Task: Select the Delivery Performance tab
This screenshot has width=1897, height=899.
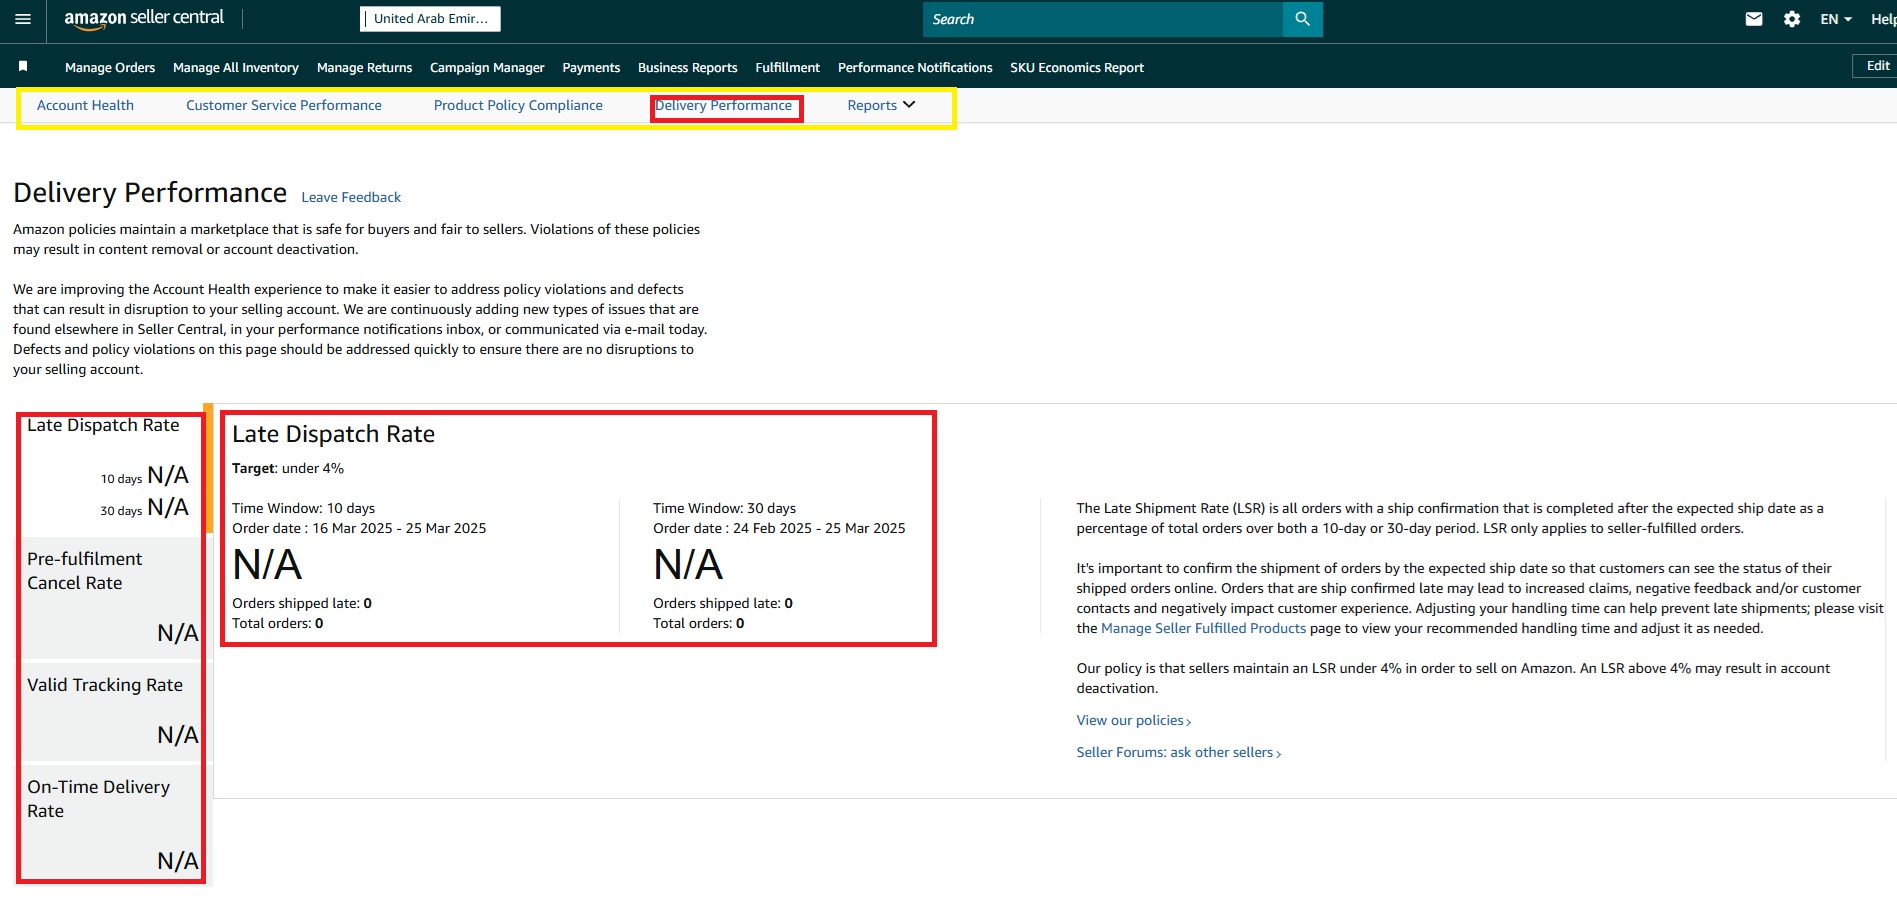Action: (x=724, y=105)
